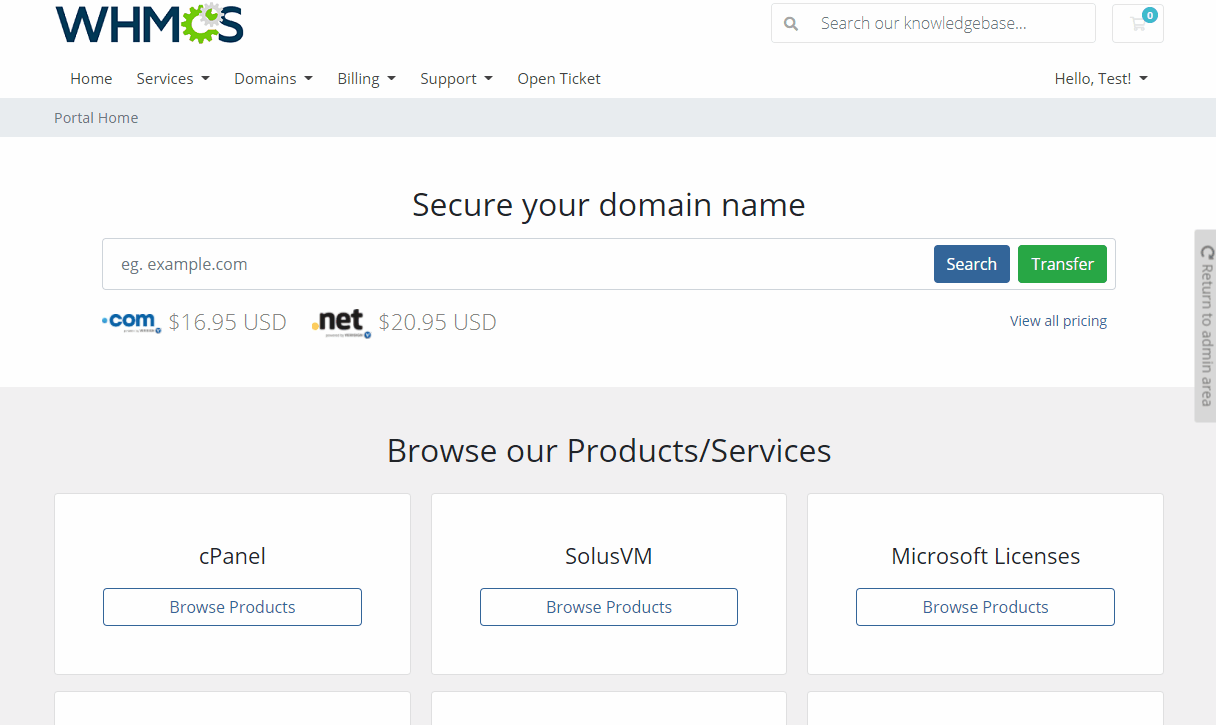Click the green Transfer button
Screen dimensions: 1216x725
(x=1062, y=264)
